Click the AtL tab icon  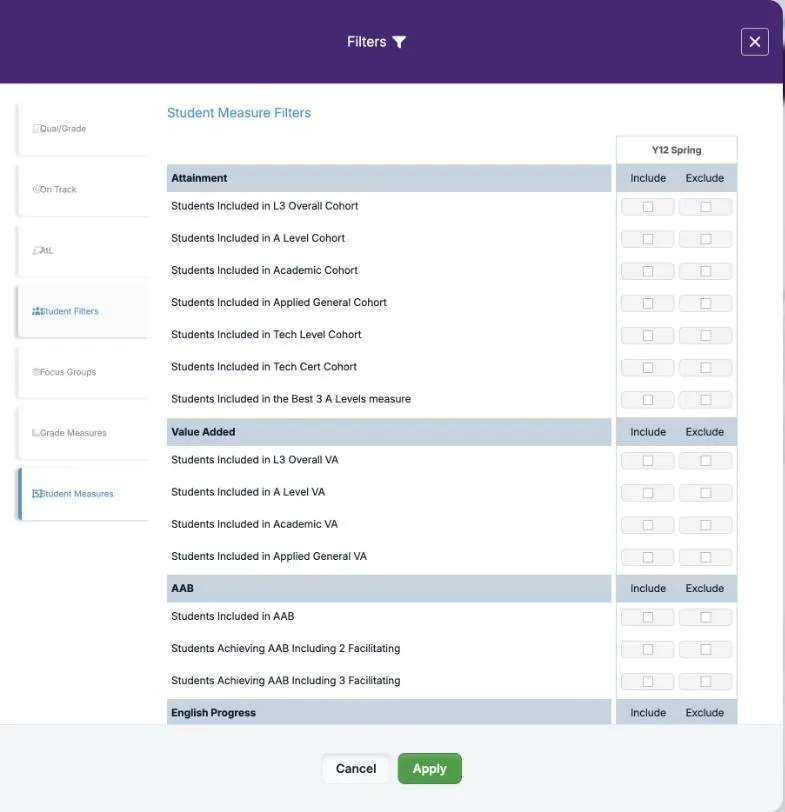pyautogui.click(x=36, y=251)
